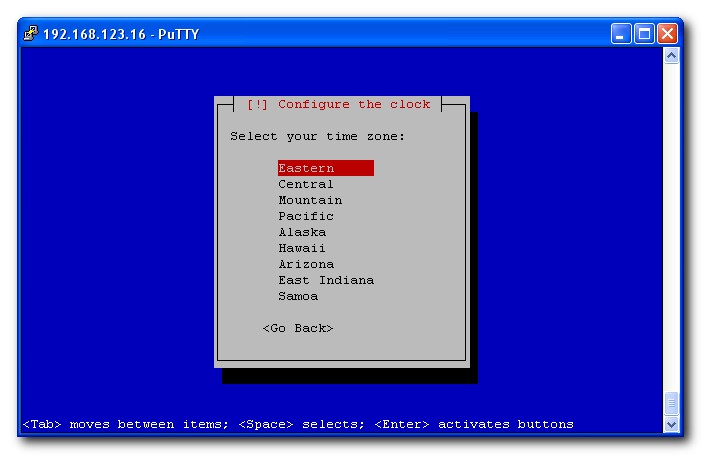Open the PuTTY system menu icon
This screenshot has height=455, width=702.
point(30,34)
